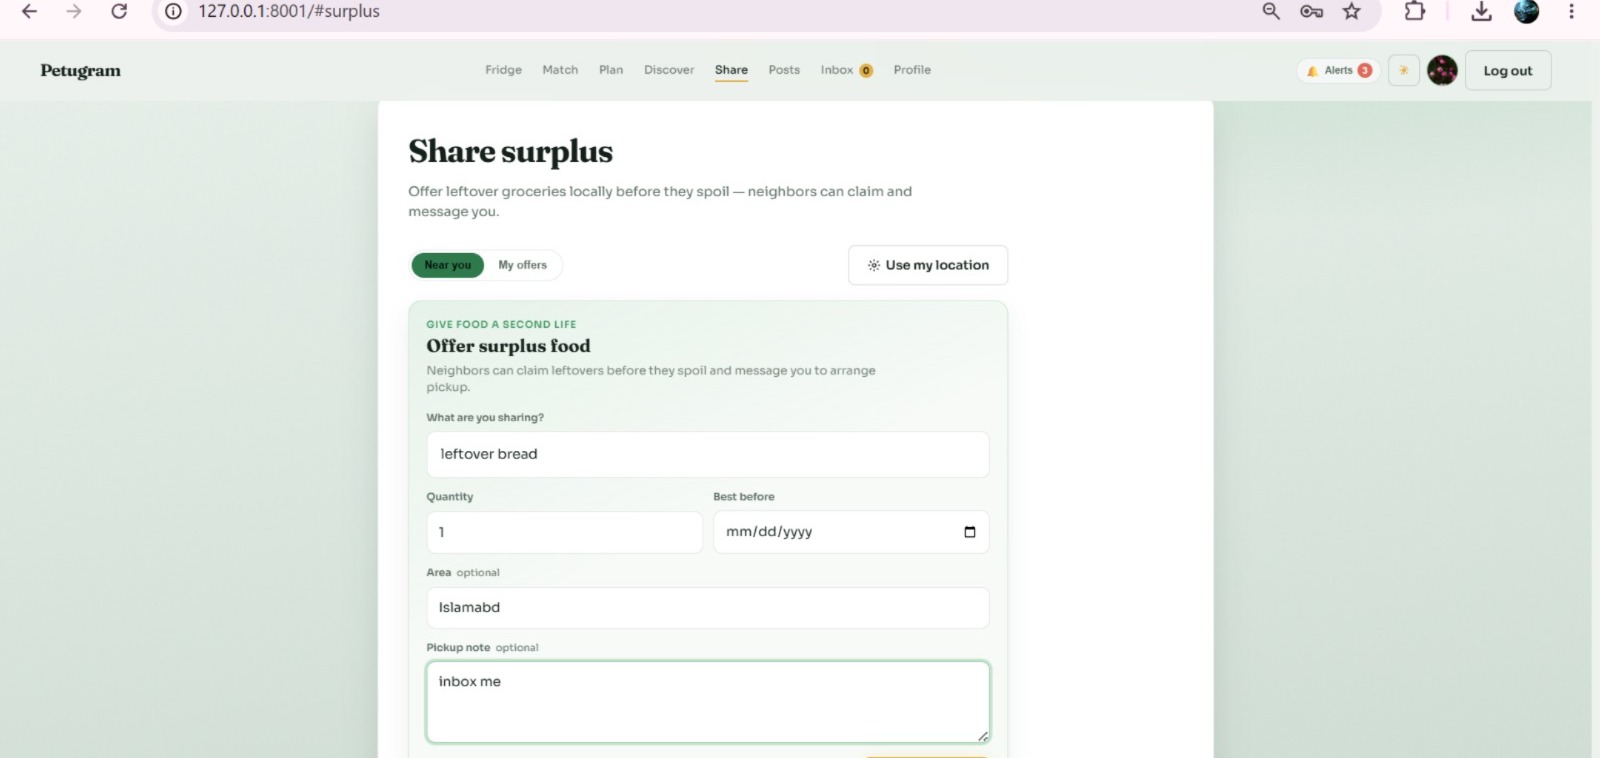Click the Quantity input field
Viewport: 1600px width, 758px height.
coord(565,532)
